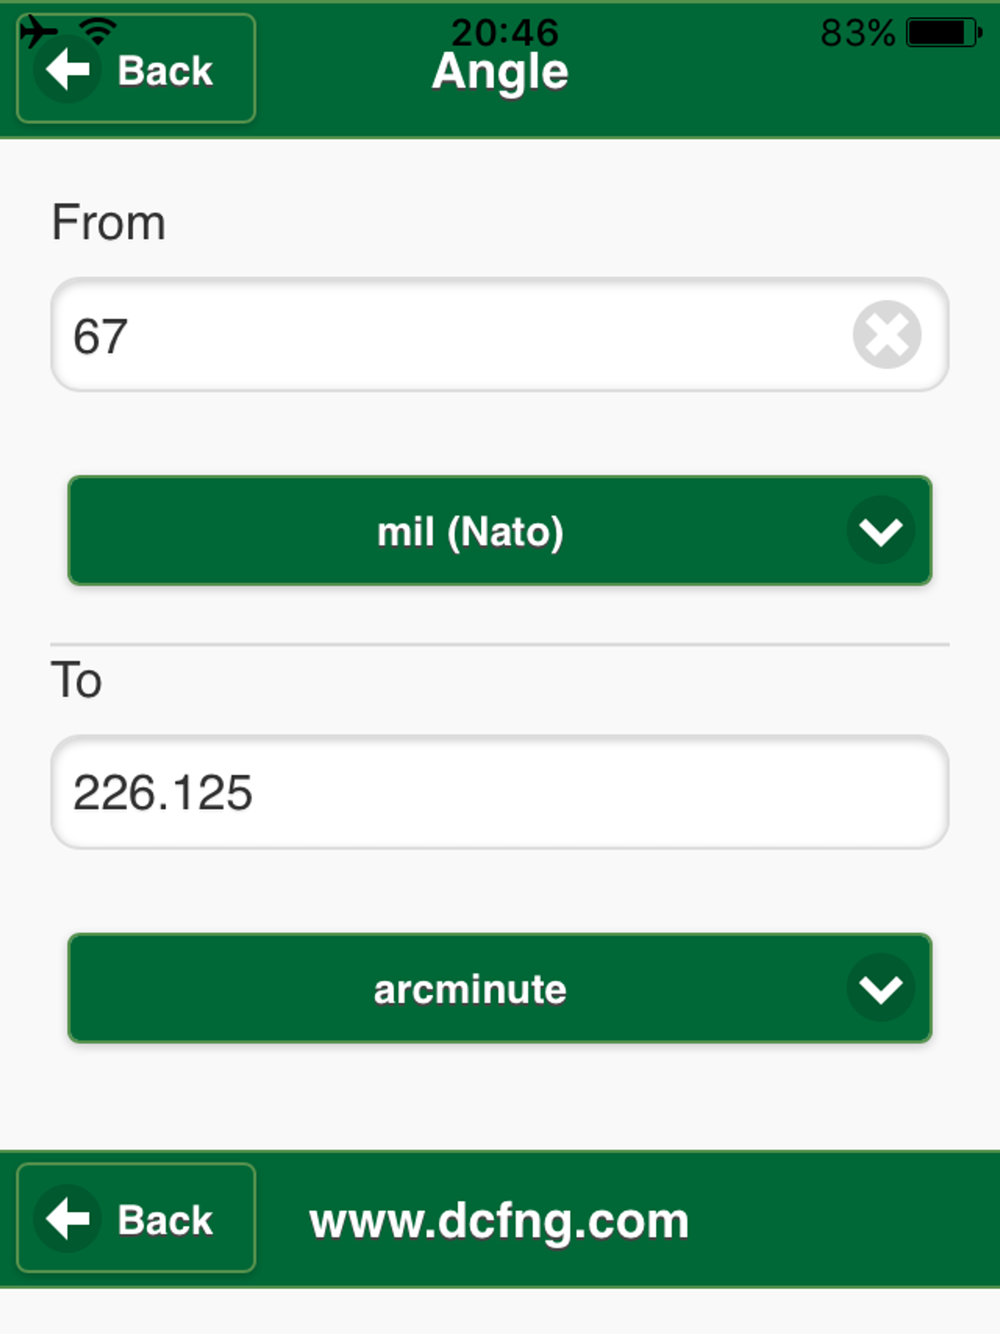Screen dimensions: 1000x1334
Task: Tap the result field showing 226.125
Action: 500,792
